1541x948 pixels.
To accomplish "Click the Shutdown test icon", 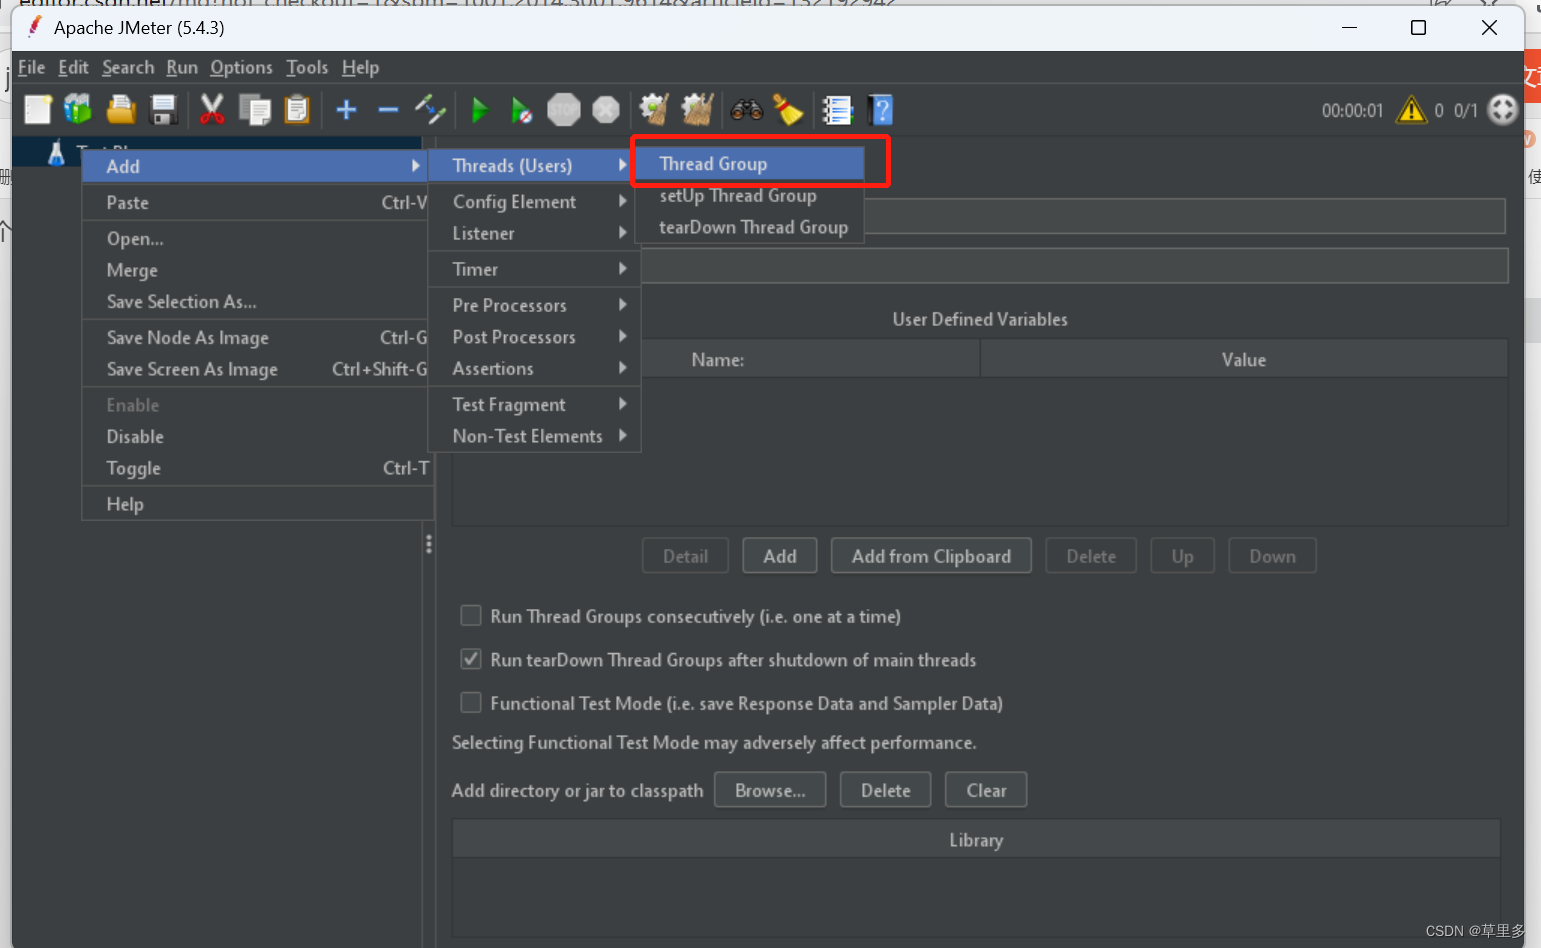I will (x=606, y=109).
